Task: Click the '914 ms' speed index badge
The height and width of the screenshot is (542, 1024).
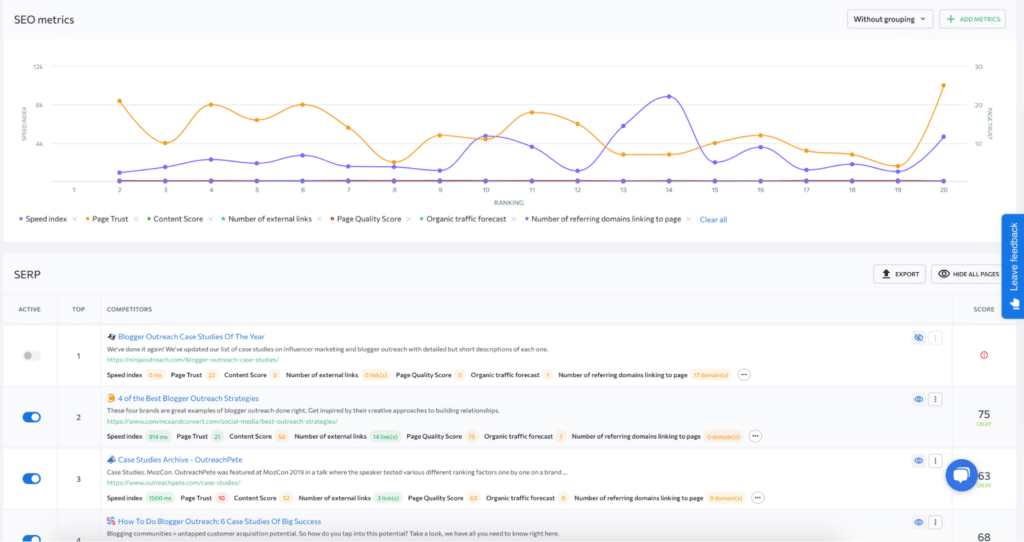Action: pyautogui.click(x=157, y=436)
